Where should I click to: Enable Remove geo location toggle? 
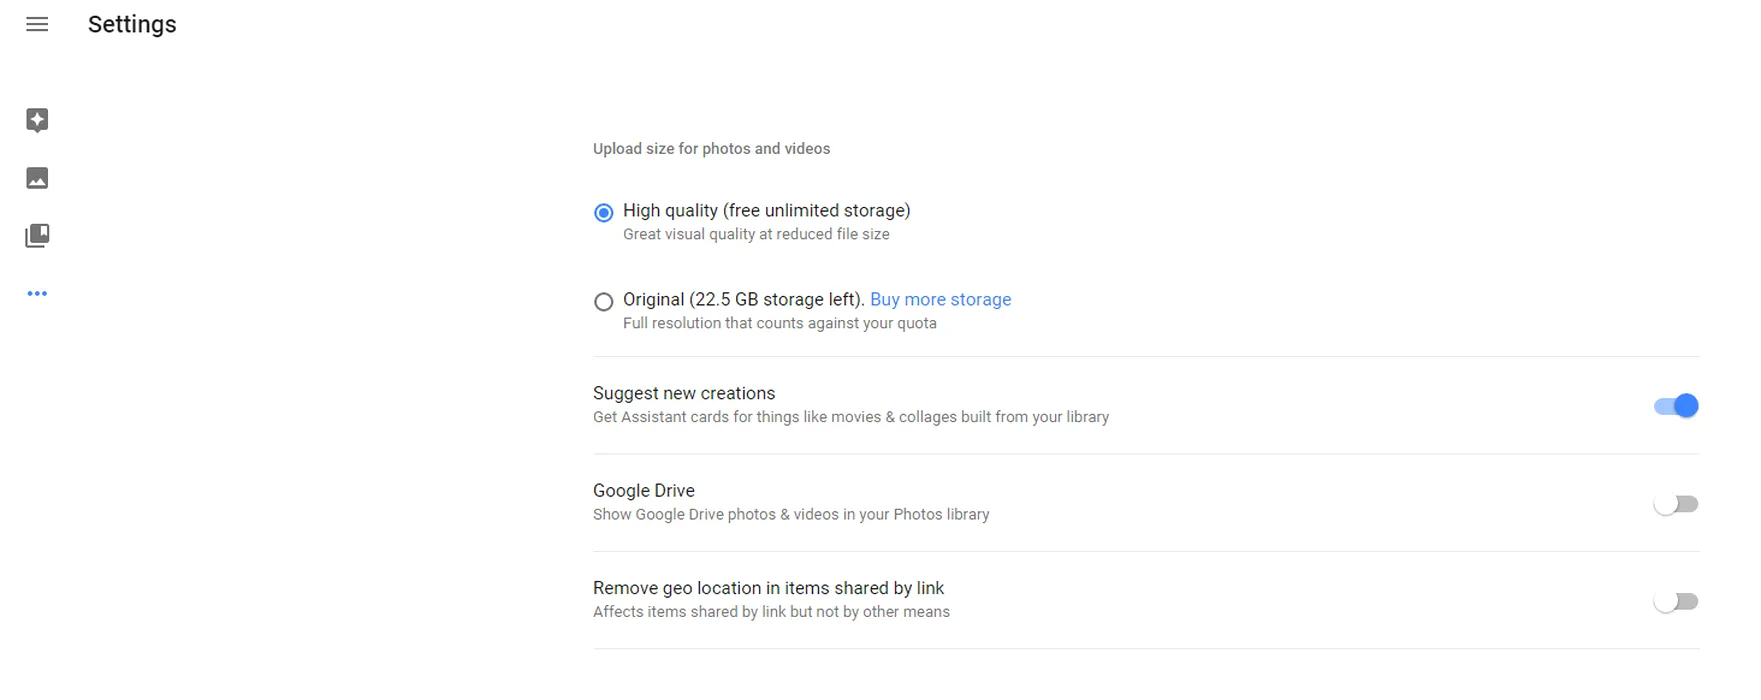point(1676,602)
